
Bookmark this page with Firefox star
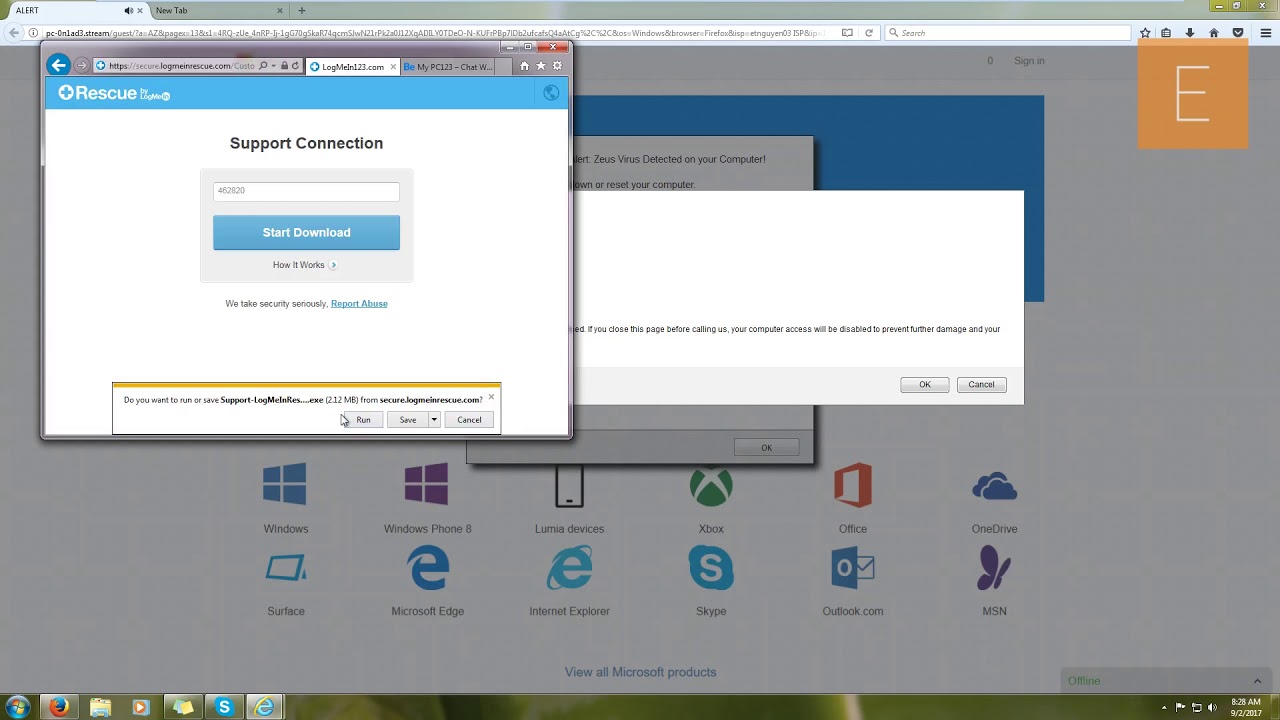[1145, 33]
